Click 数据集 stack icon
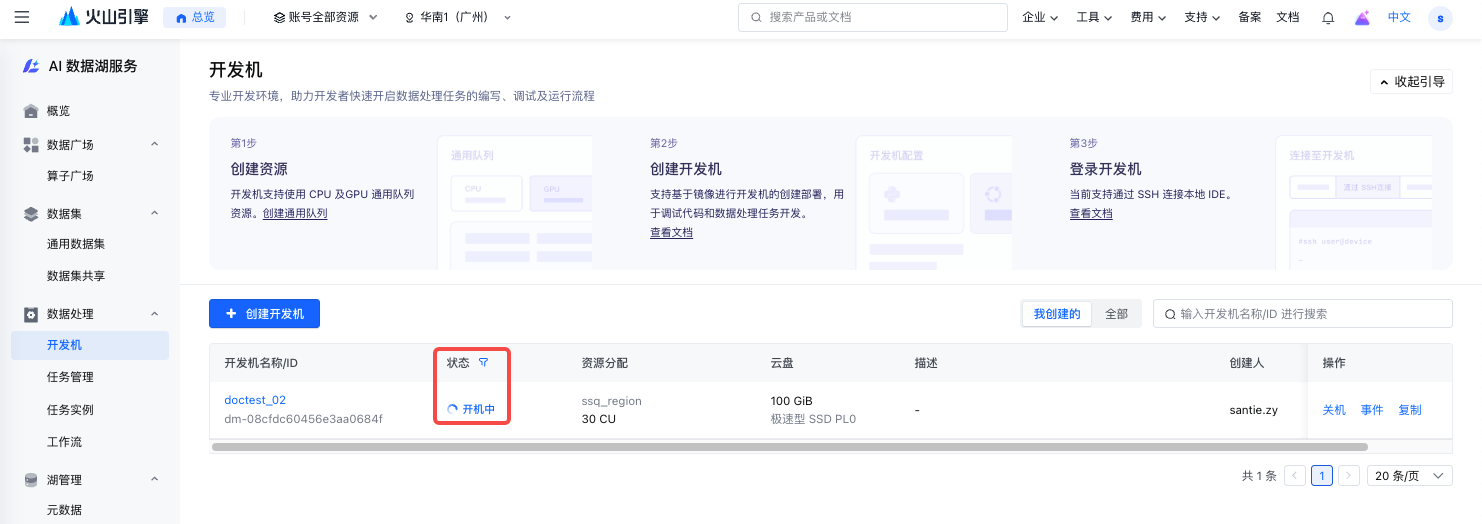The height and width of the screenshot is (524, 1482). tap(31, 213)
